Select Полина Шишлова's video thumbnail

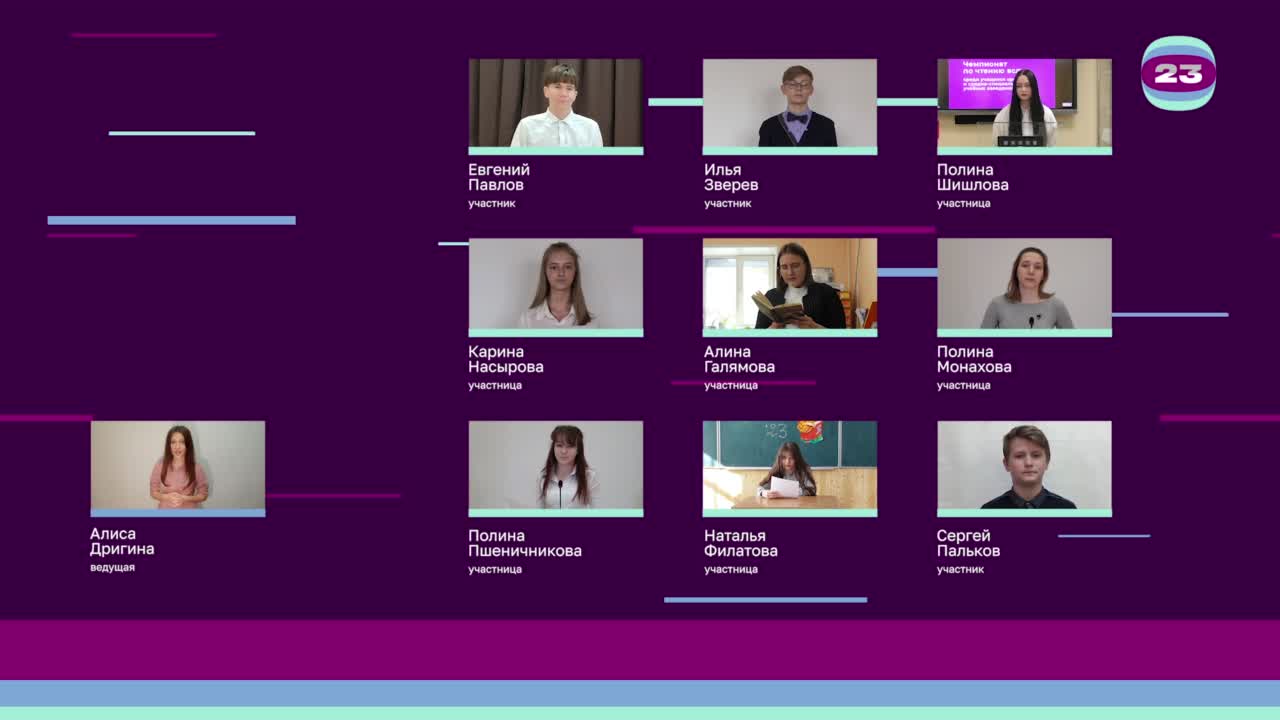coord(1024,104)
